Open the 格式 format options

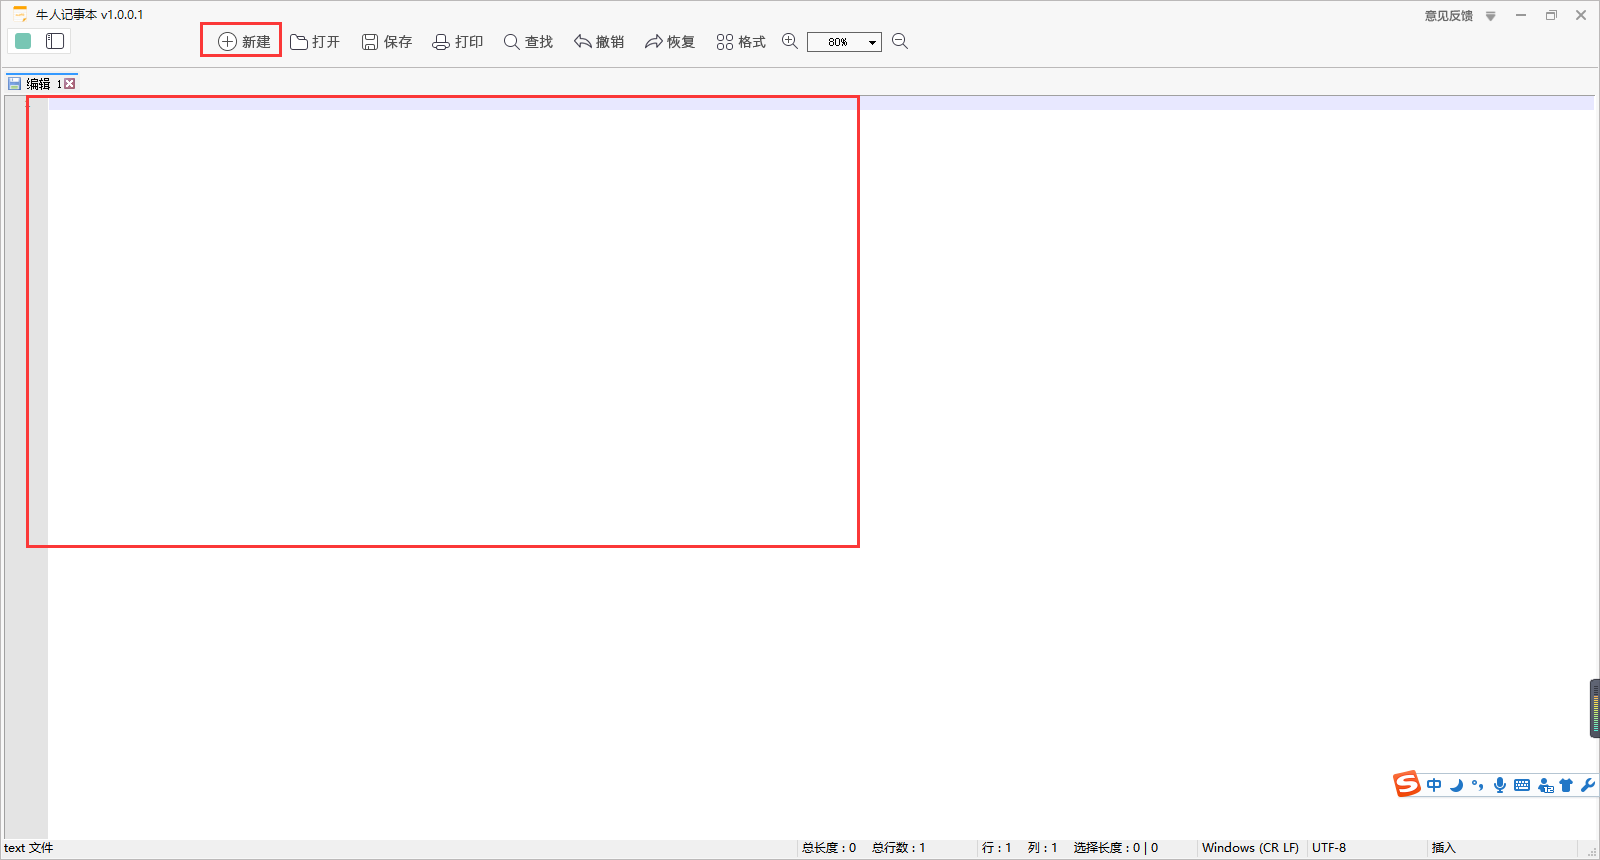[x=741, y=41]
